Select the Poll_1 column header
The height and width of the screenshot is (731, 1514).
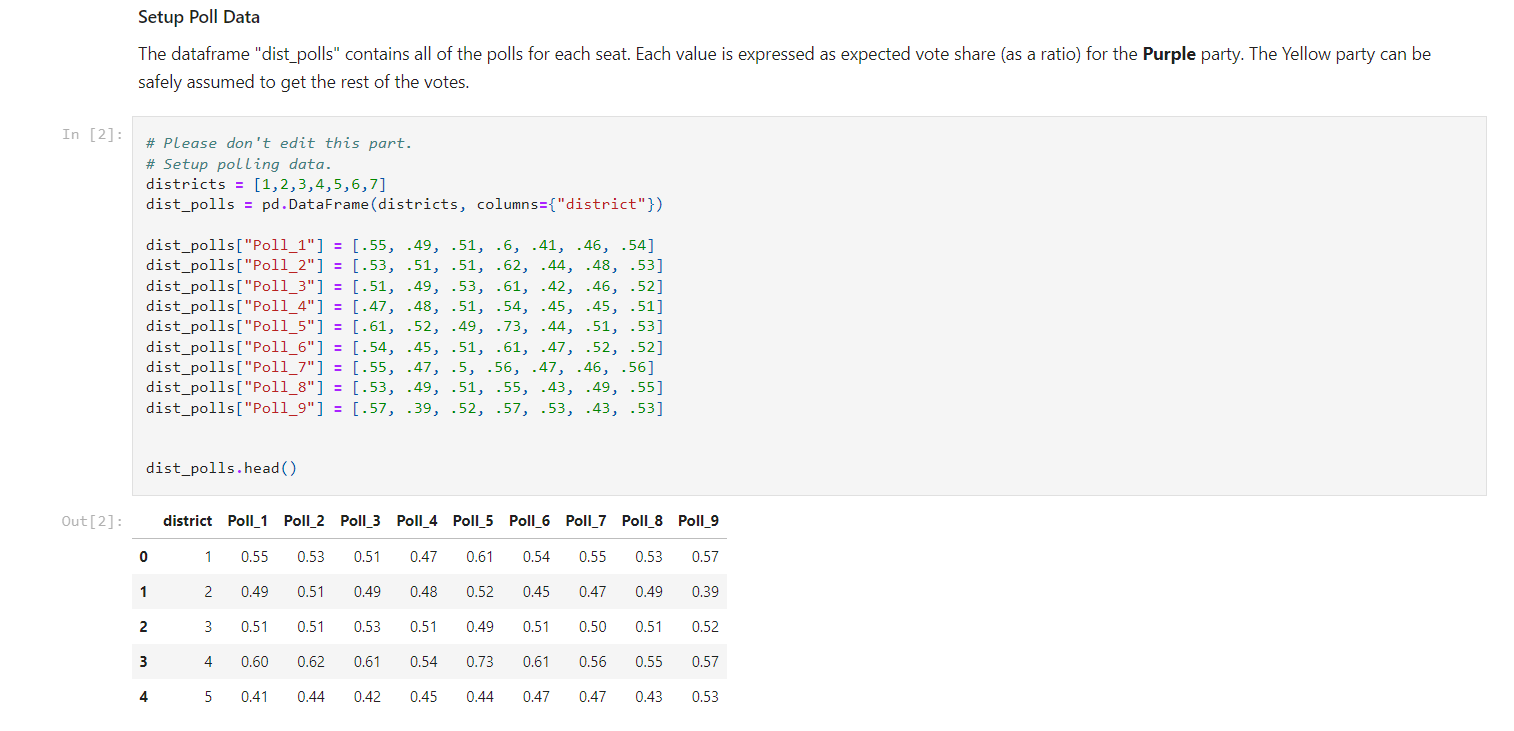[x=248, y=520]
